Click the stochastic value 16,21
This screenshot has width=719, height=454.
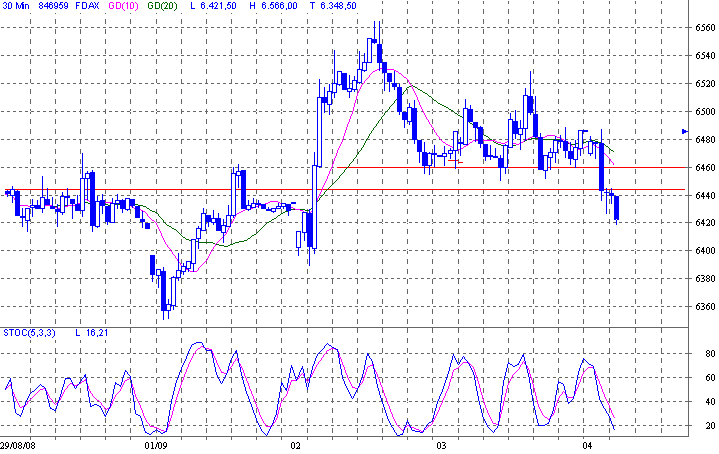click(97, 332)
